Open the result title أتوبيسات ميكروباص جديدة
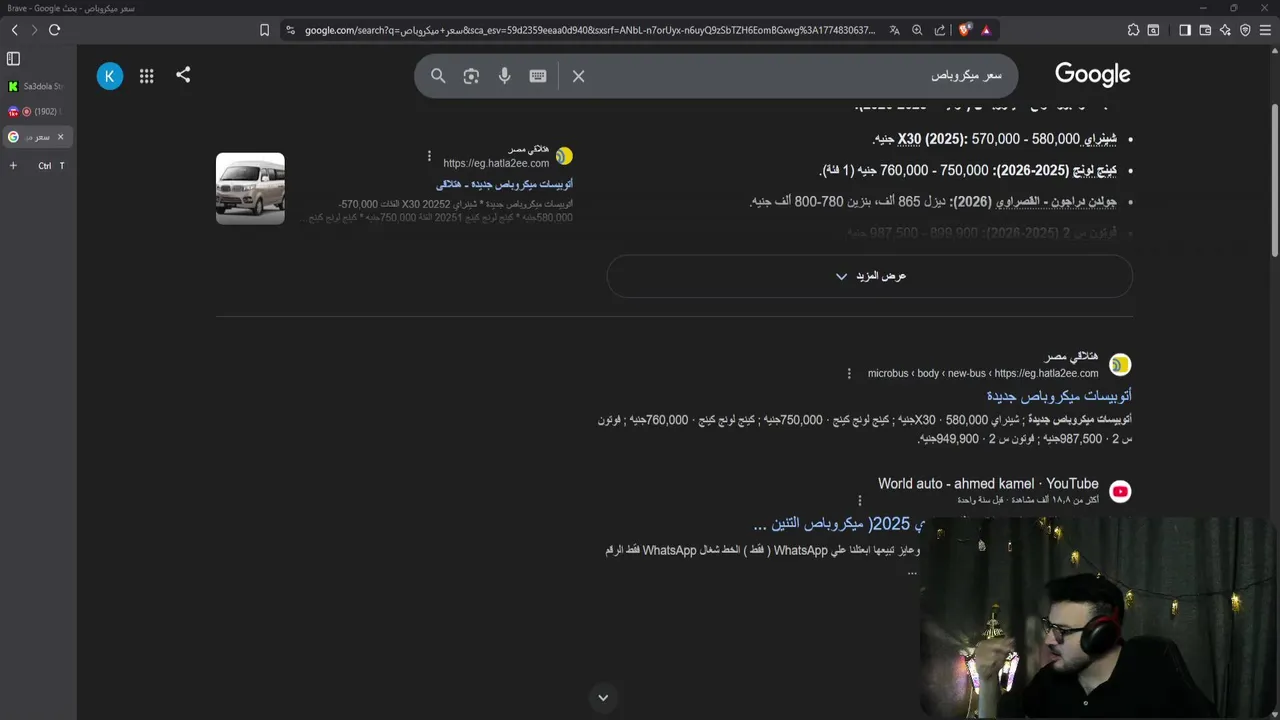Screen dimensions: 1280x720 [x=1059, y=396]
